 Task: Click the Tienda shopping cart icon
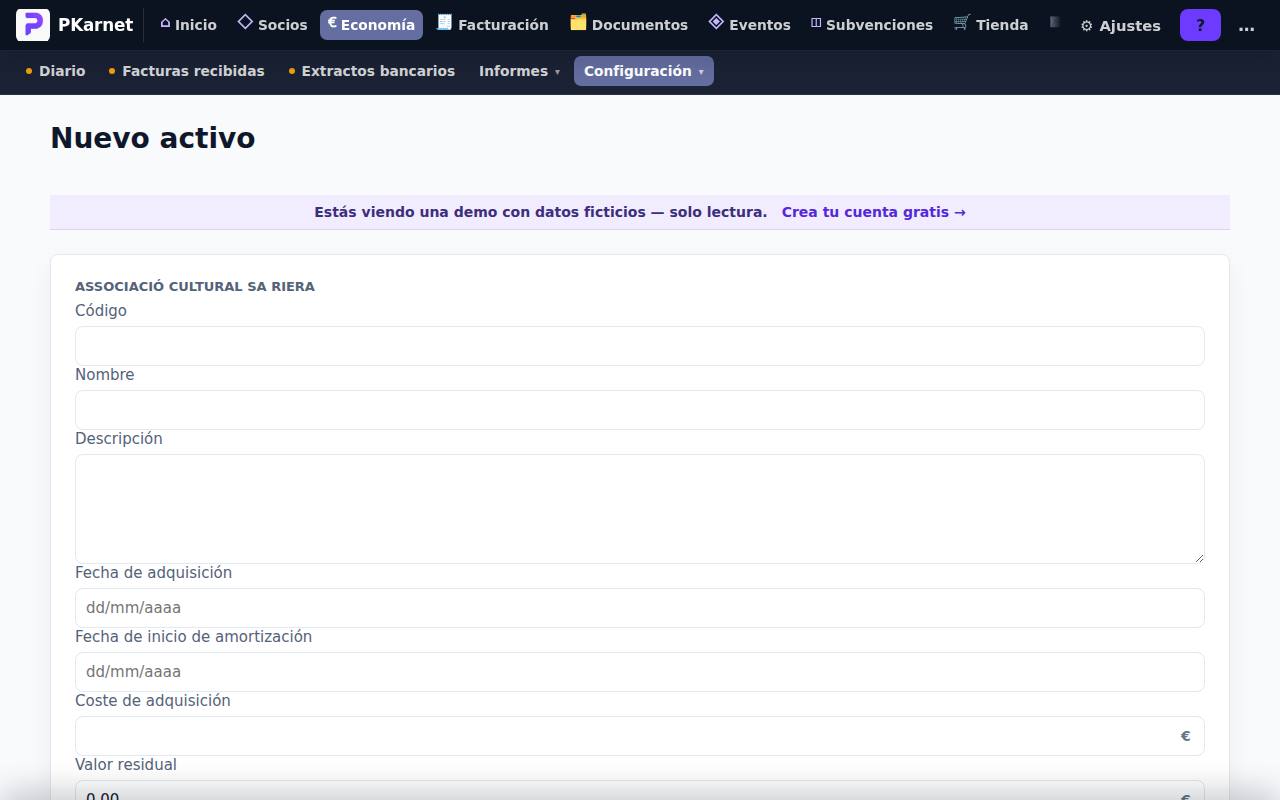point(962,22)
